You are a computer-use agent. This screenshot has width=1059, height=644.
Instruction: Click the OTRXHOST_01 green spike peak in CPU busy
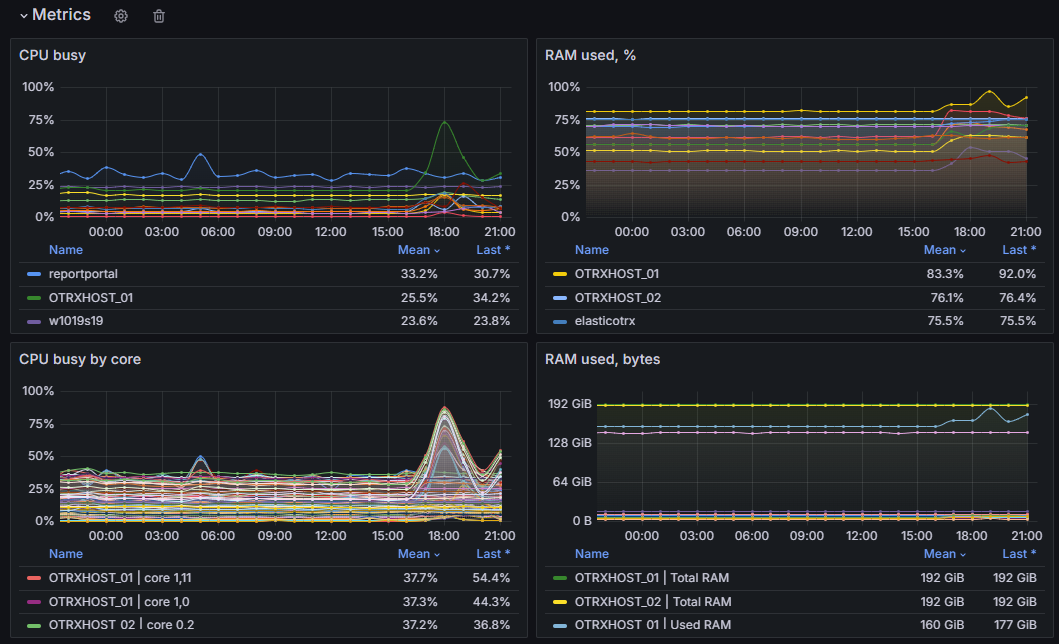(x=444, y=122)
